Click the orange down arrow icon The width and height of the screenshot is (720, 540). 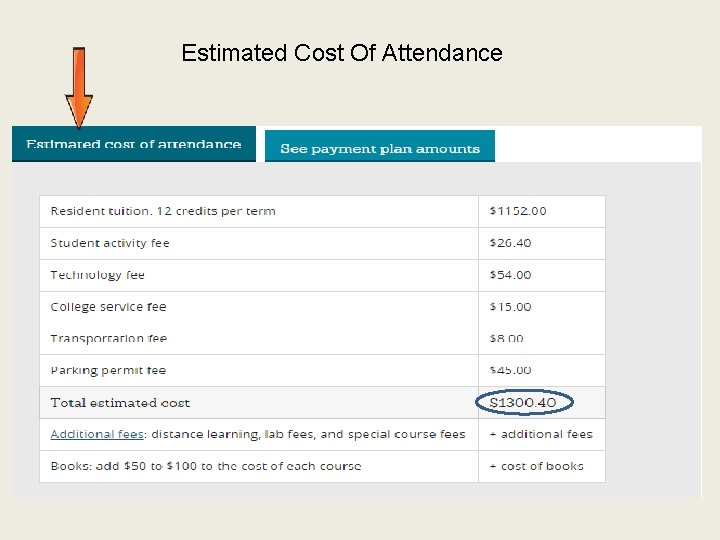[x=78, y=88]
